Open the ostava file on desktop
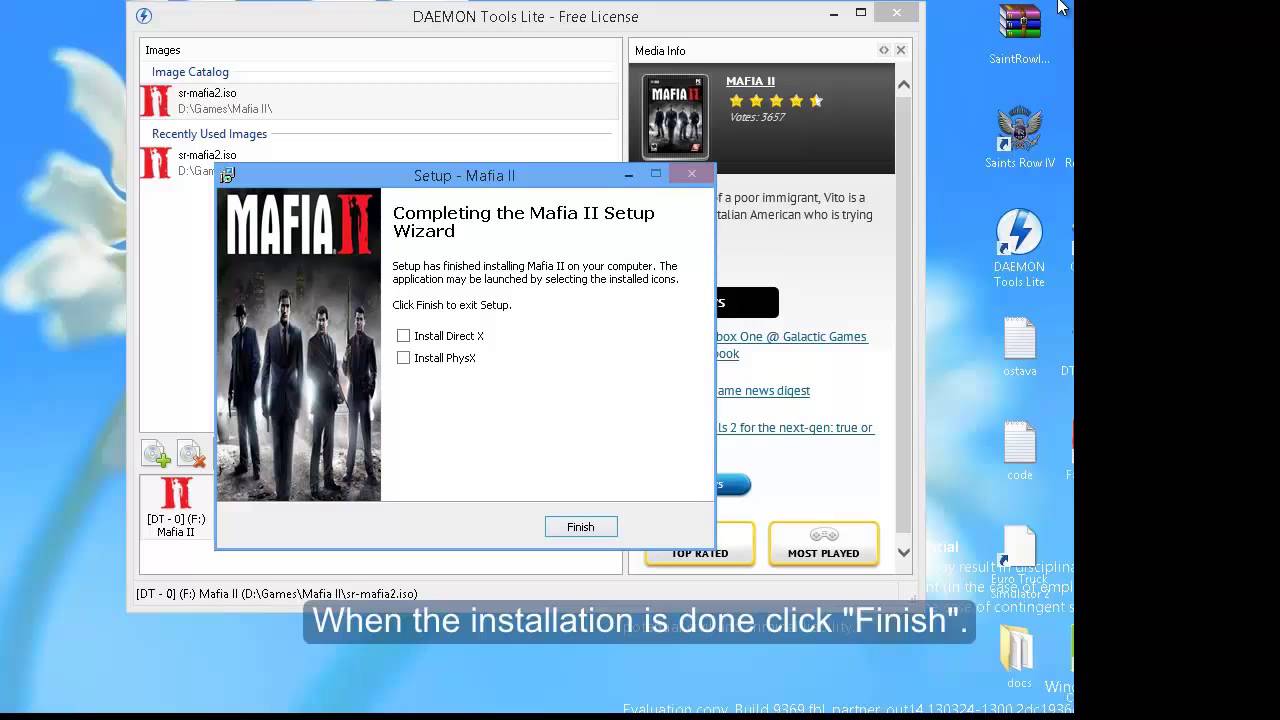 (1020, 347)
